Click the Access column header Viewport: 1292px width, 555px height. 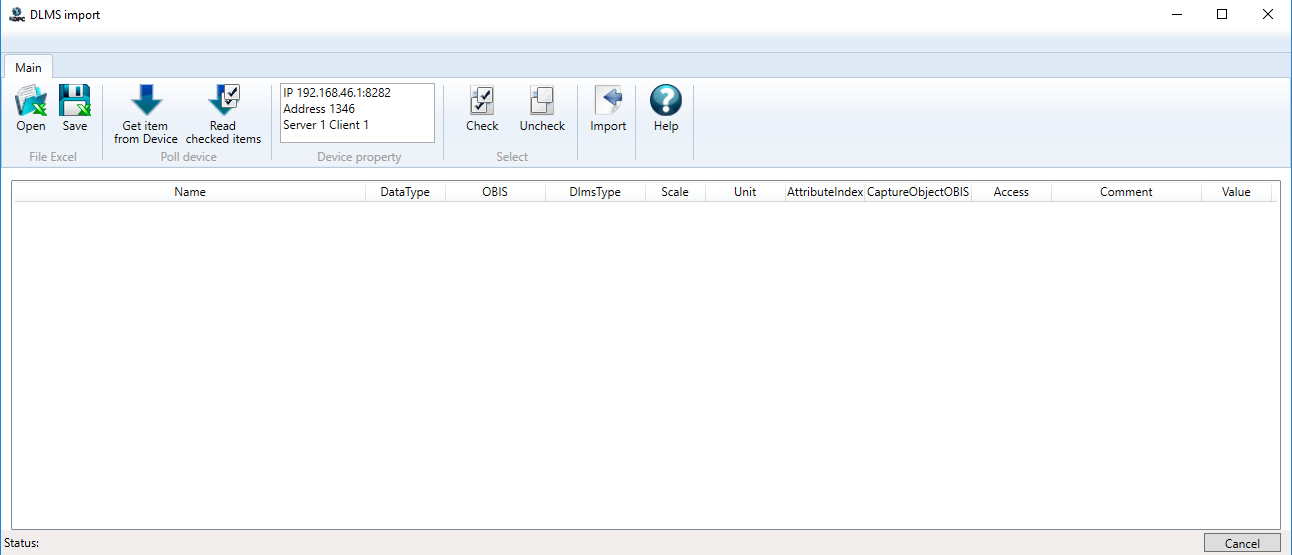[x=1011, y=192]
